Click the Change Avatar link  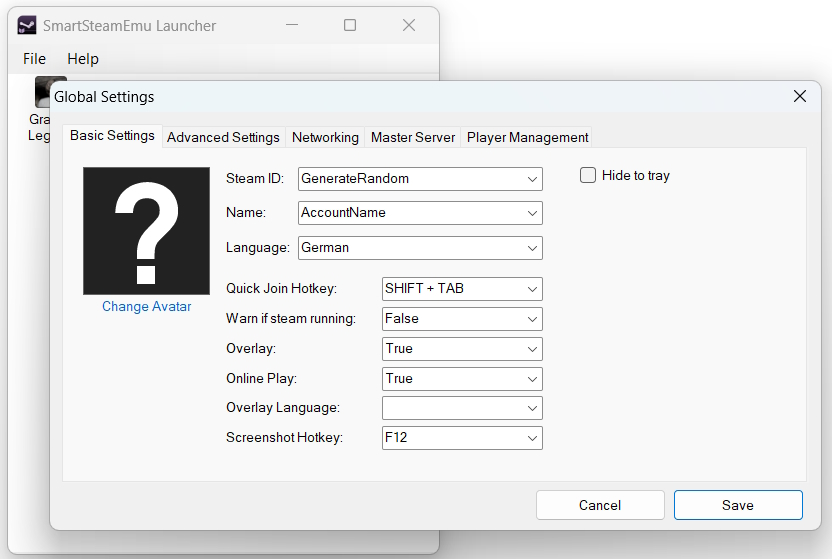coord(146,307)
